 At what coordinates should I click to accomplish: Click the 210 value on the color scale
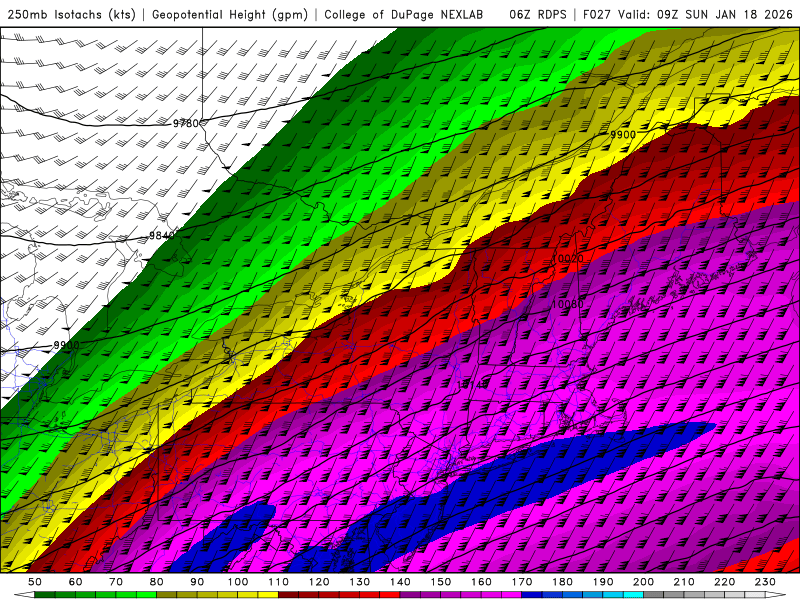[x=684, y=582]
